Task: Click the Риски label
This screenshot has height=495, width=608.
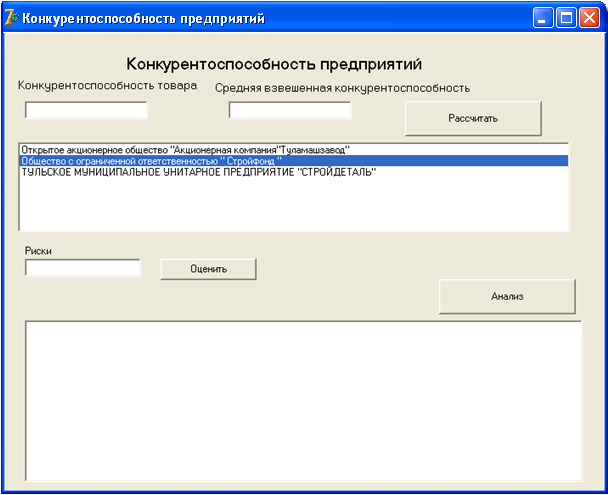Action: (x=38, y=251)
